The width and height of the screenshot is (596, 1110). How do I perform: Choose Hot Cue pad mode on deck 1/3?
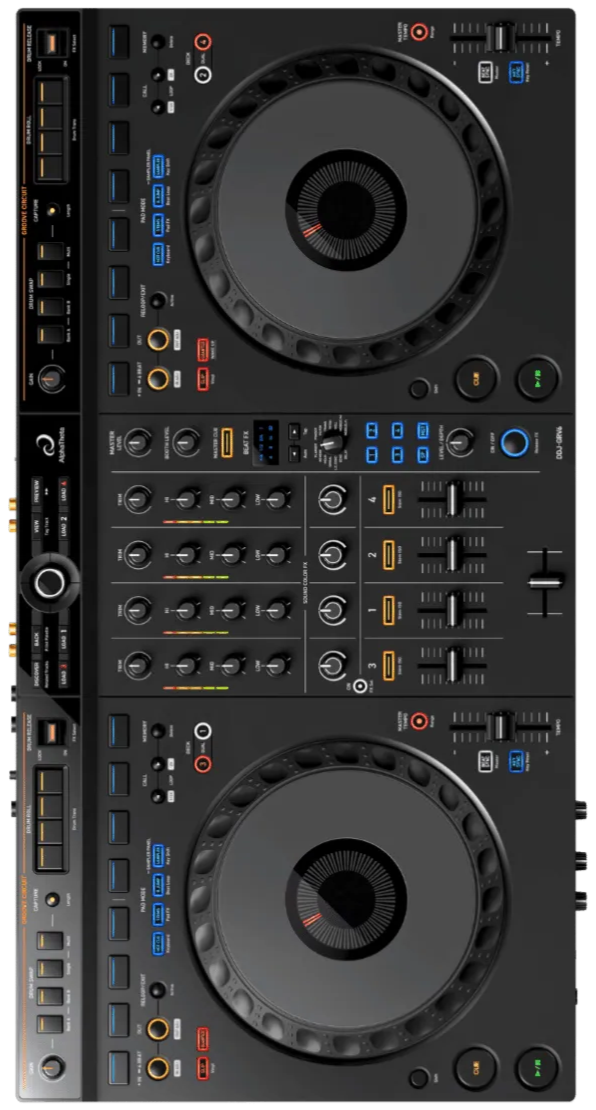(157, 944)
